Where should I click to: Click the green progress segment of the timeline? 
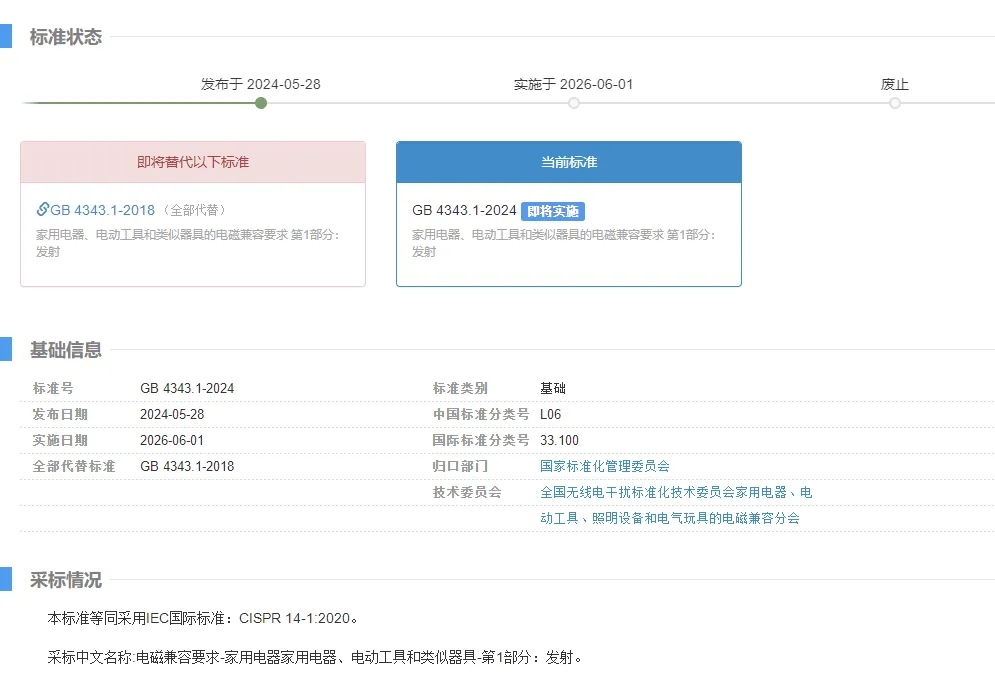[140, 103]
